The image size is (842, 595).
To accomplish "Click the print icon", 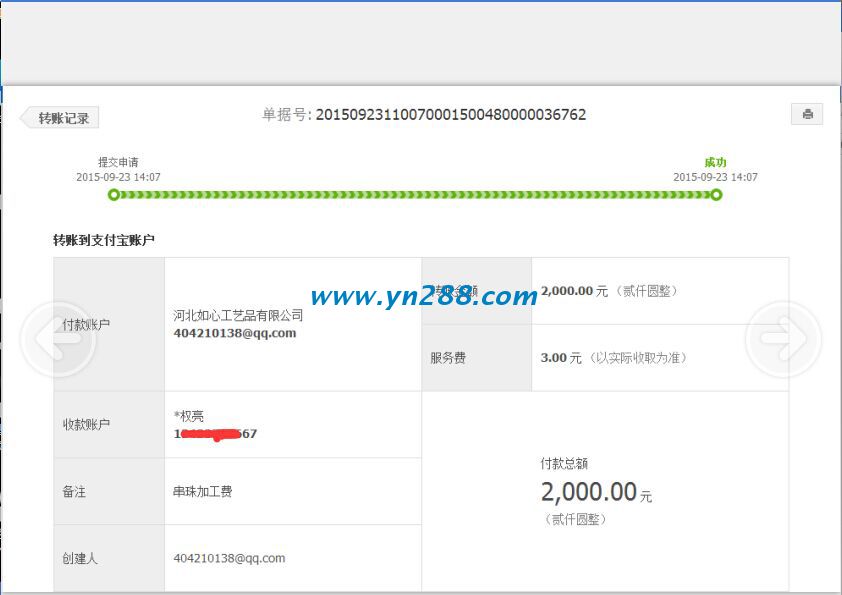I will point(808,114).
